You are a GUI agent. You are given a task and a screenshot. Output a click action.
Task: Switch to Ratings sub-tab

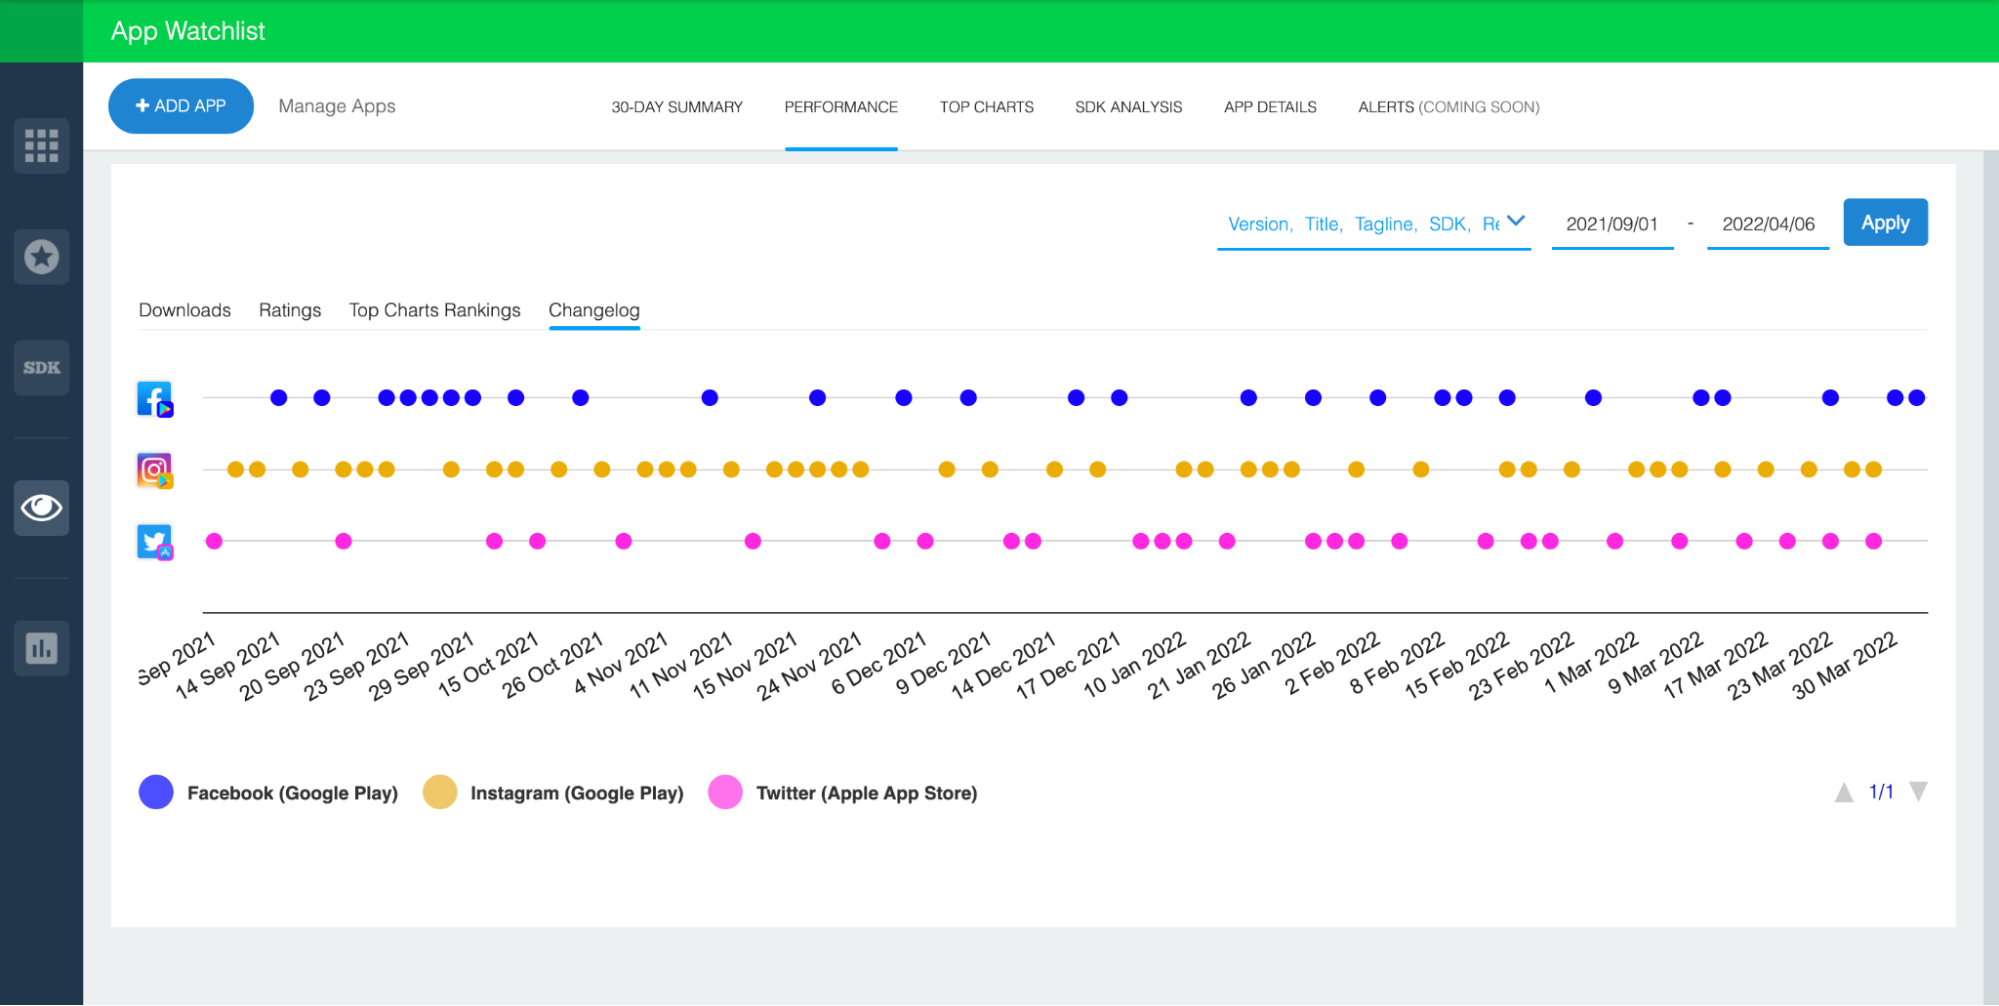[x=290, y=310]
